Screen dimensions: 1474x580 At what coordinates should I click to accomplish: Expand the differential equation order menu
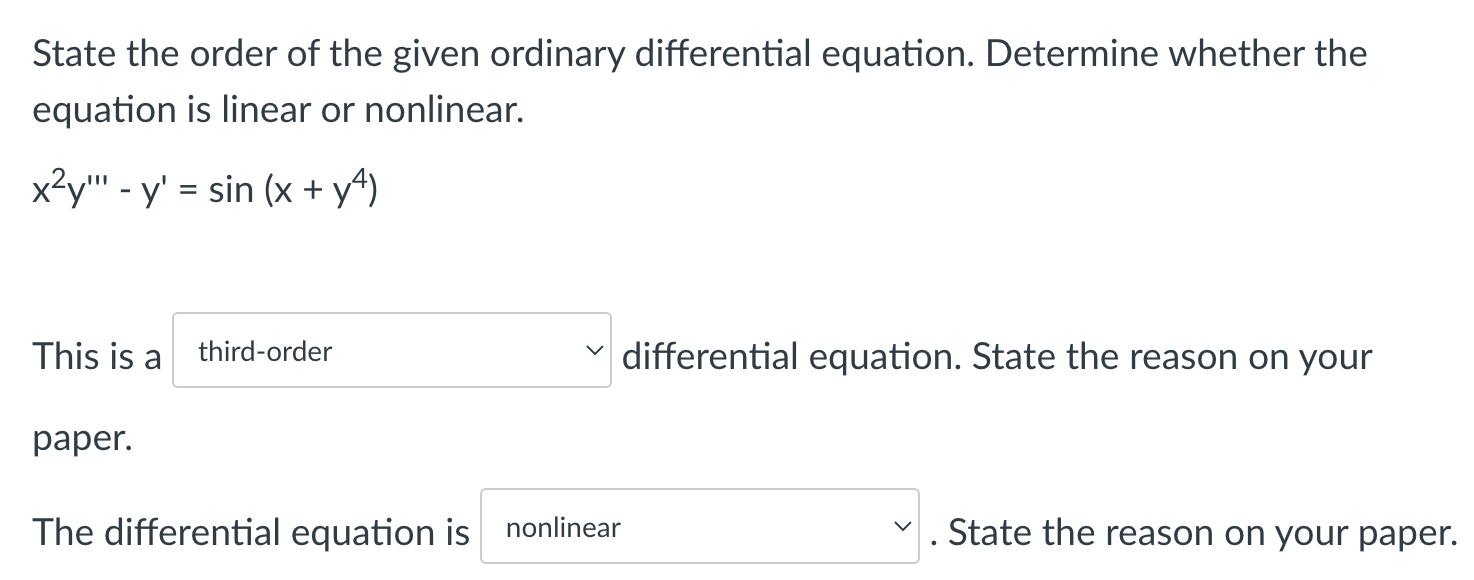pyautogui.click(x=390, y=352)
